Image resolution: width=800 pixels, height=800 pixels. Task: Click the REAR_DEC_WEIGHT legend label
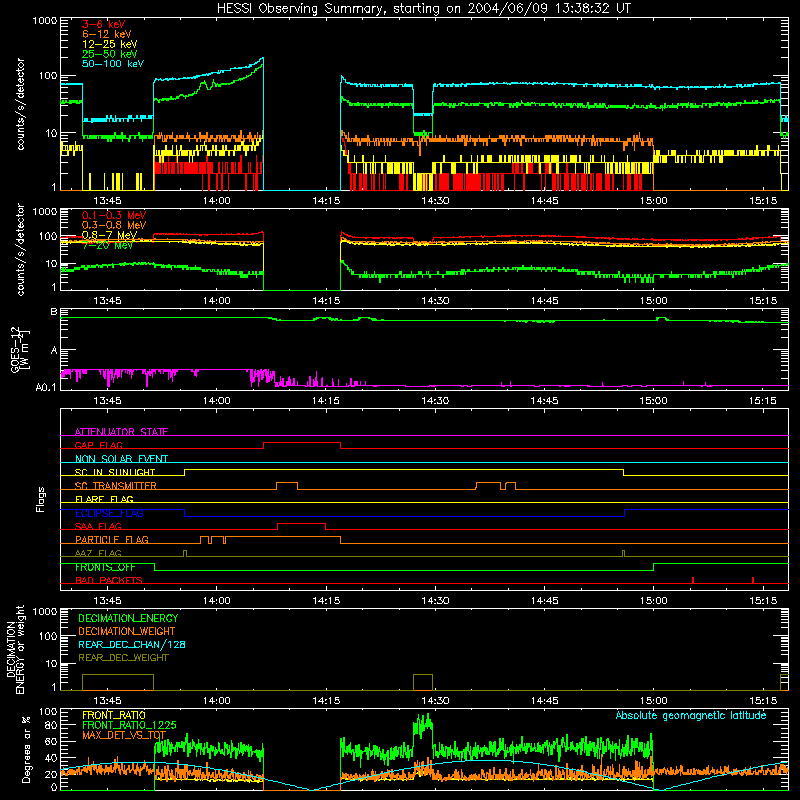pos(123,658)
